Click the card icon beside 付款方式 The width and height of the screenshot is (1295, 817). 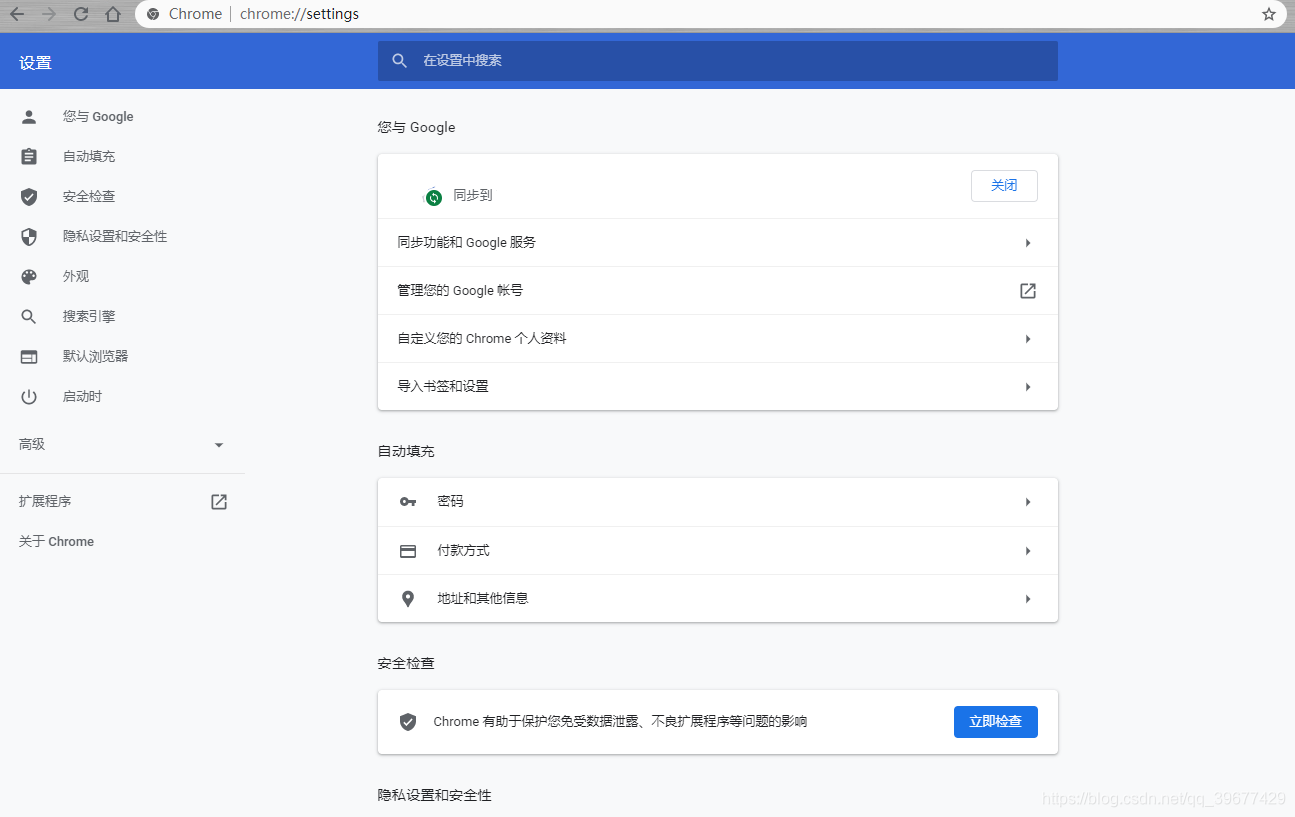click(x=408, y=551)
